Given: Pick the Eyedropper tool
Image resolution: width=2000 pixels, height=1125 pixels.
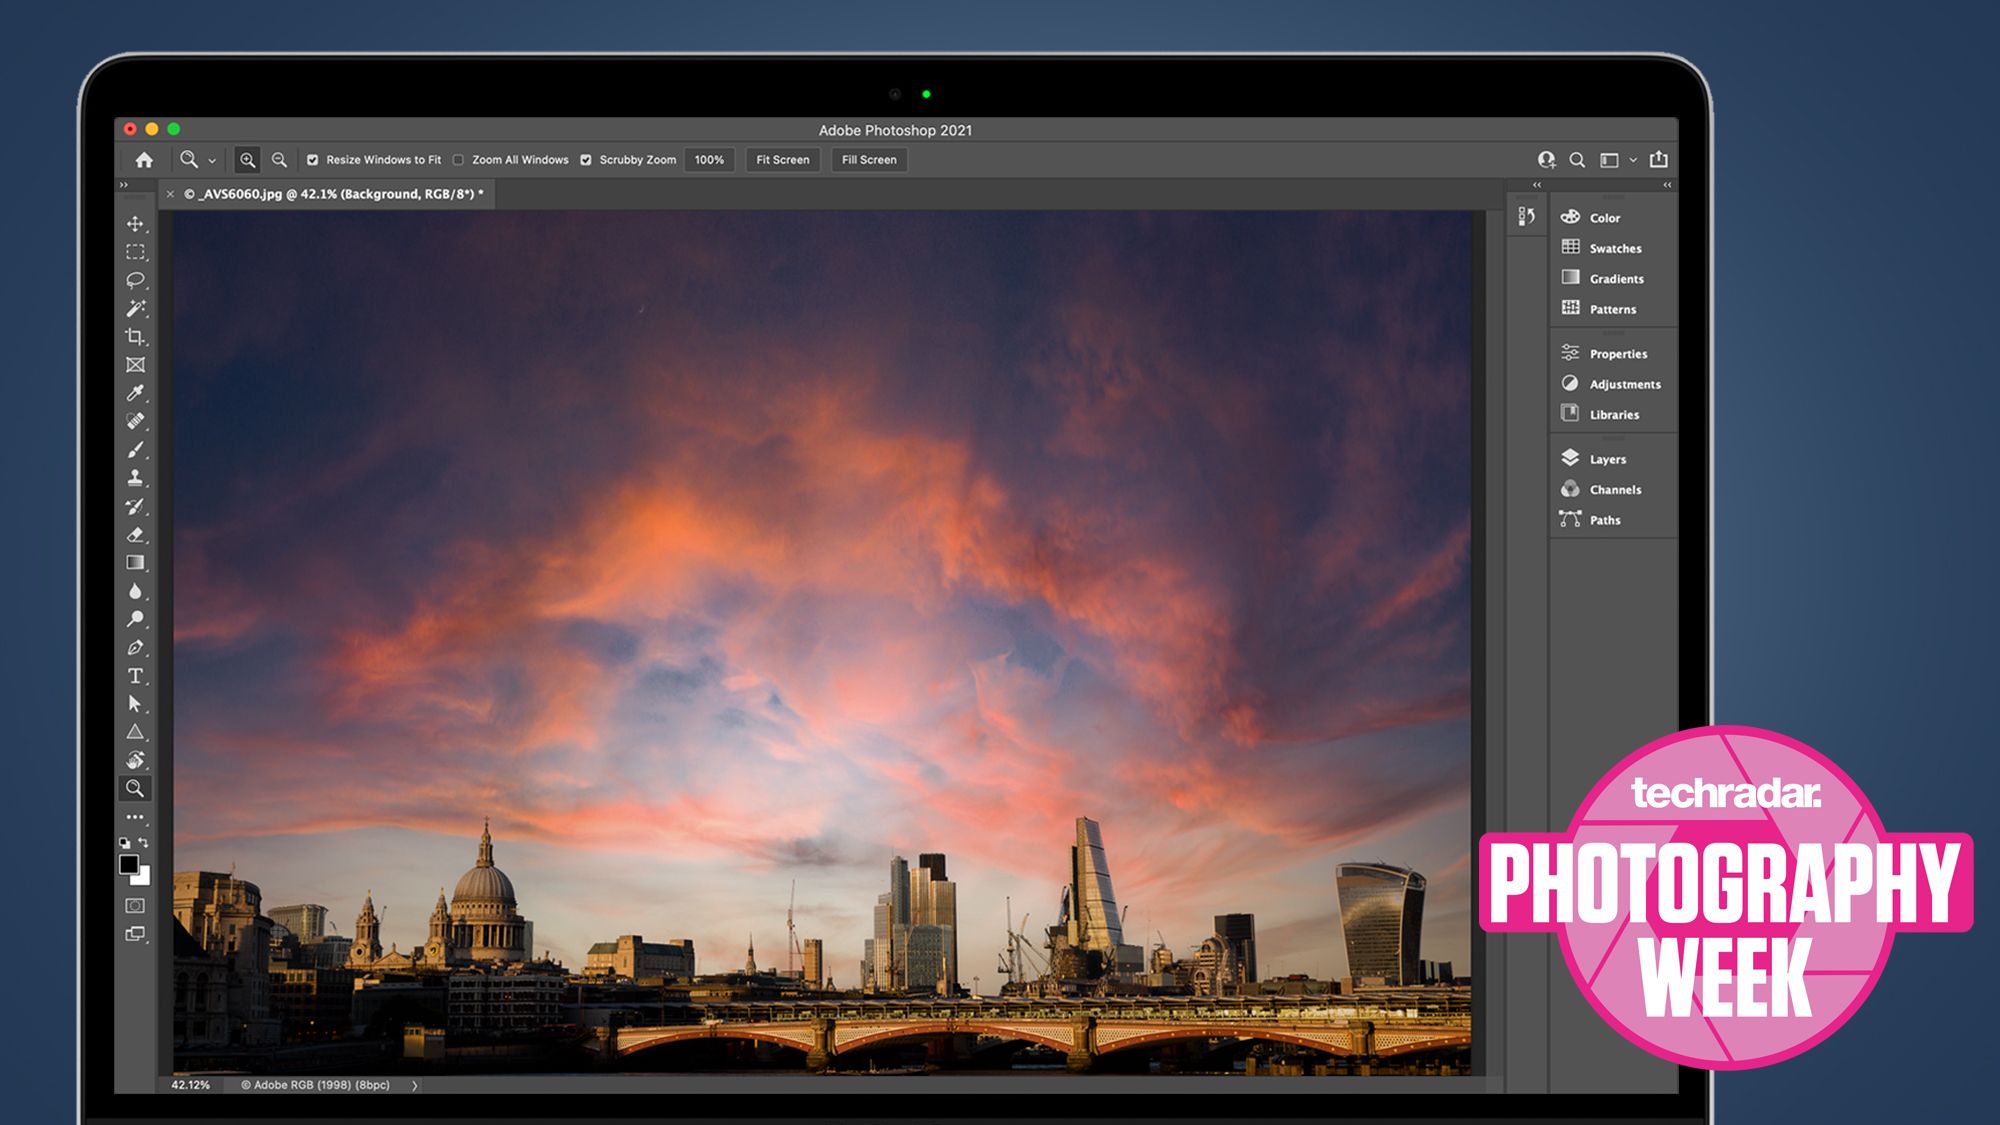Looking at the screenshot, I should [x=135, y=393].
